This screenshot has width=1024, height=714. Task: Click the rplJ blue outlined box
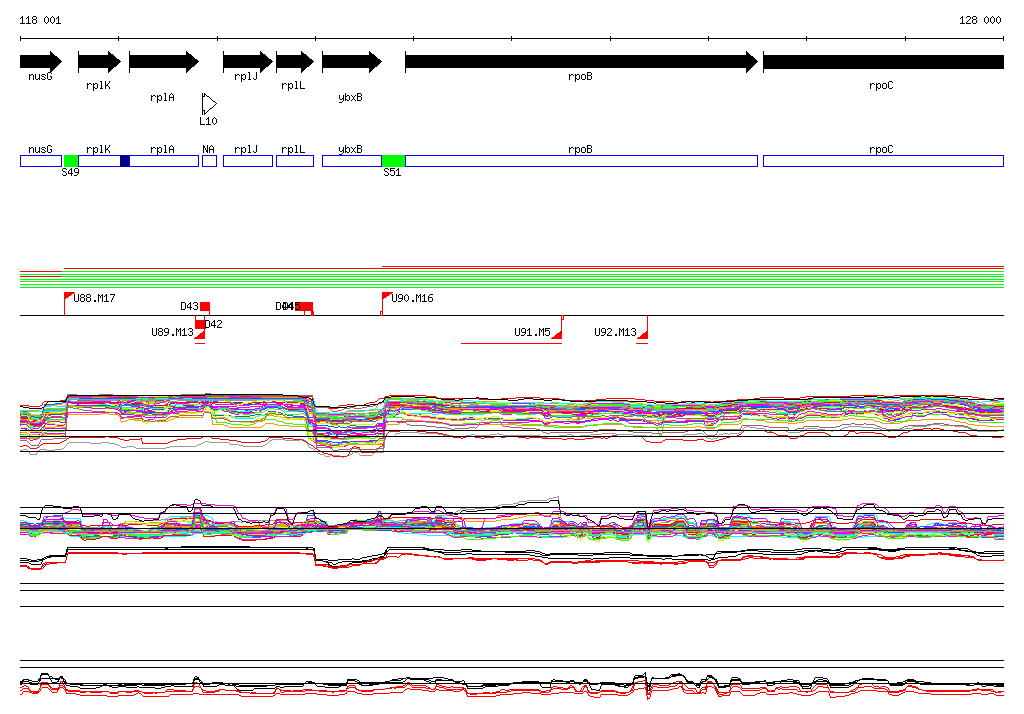248,161
